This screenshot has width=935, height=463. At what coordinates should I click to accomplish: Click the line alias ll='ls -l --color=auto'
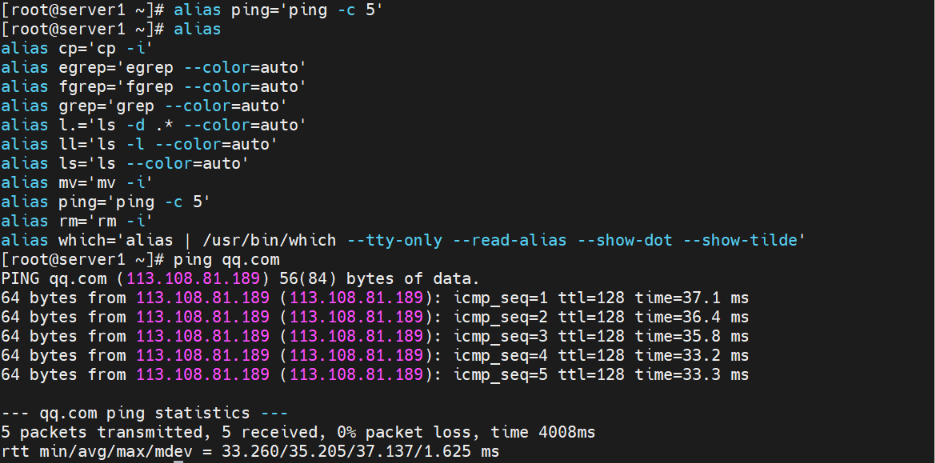pos(140,144)
